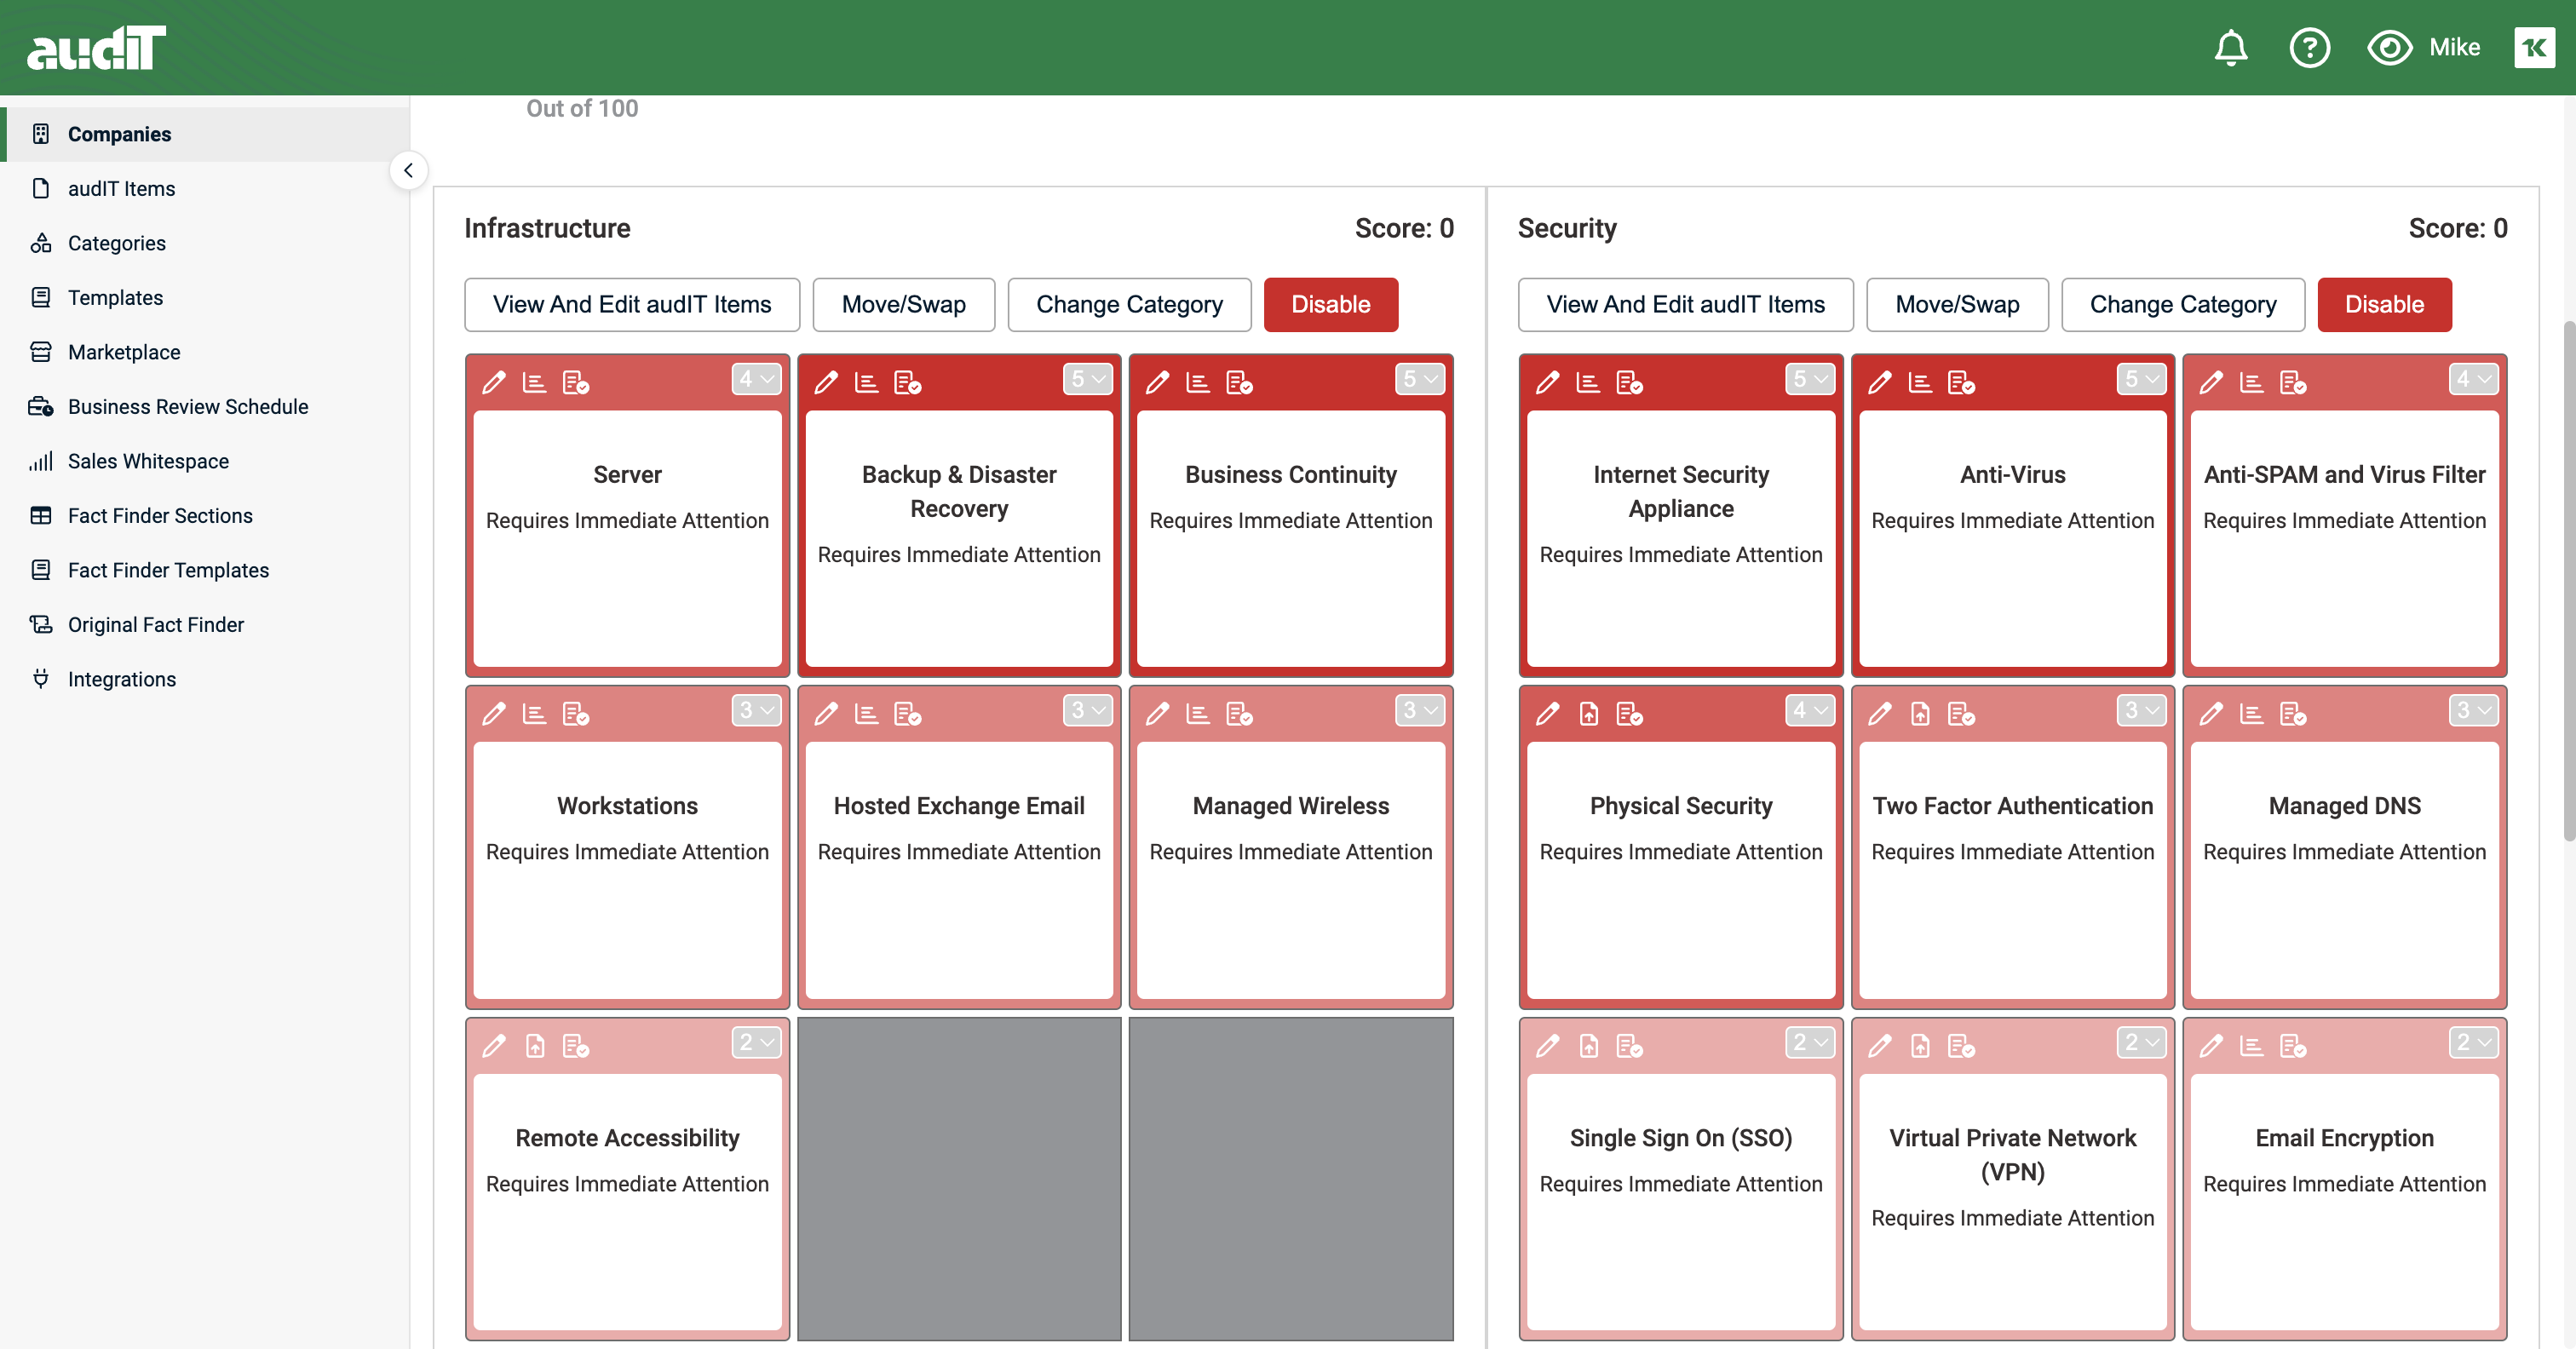Viewport: 2576px width, 1349px height.
Task: Click the upload document icon on Remote Accessibility card
Action: pos(535,1045)
